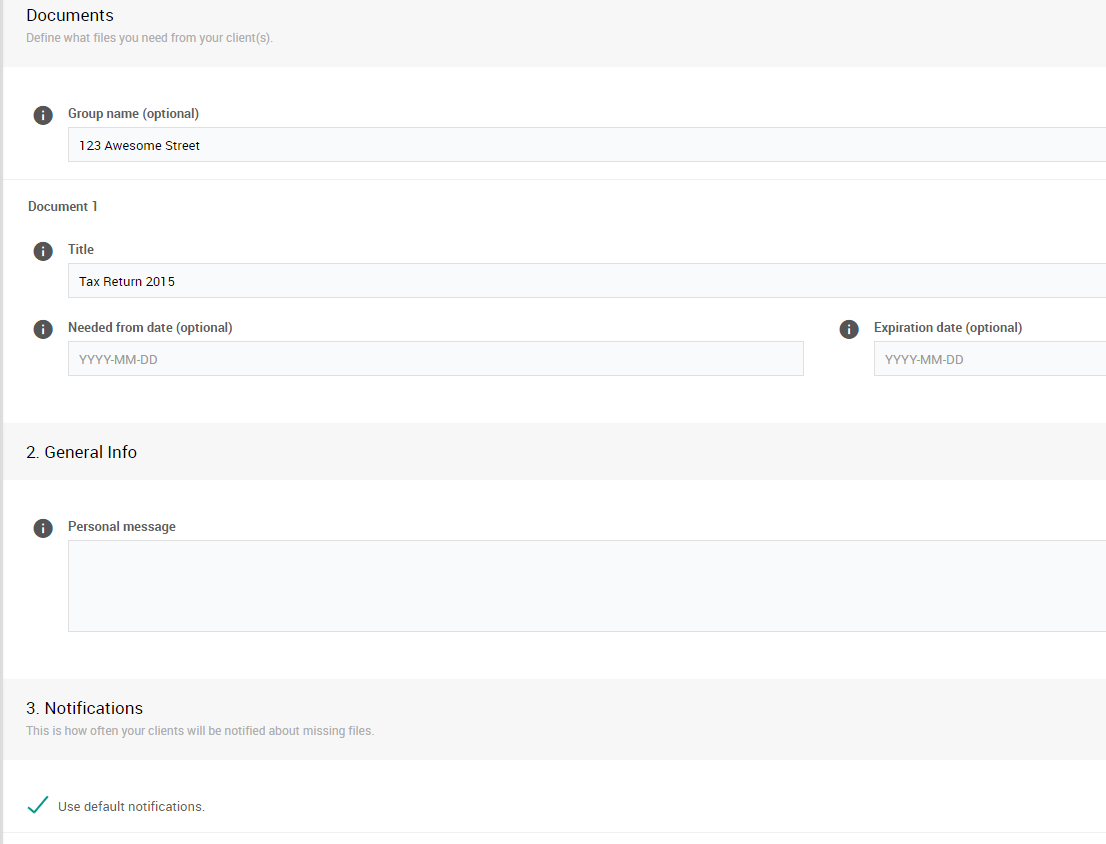Select the Needed from date input box
The height and width of the screenshot is (844, 1106).
click(435, 359)
